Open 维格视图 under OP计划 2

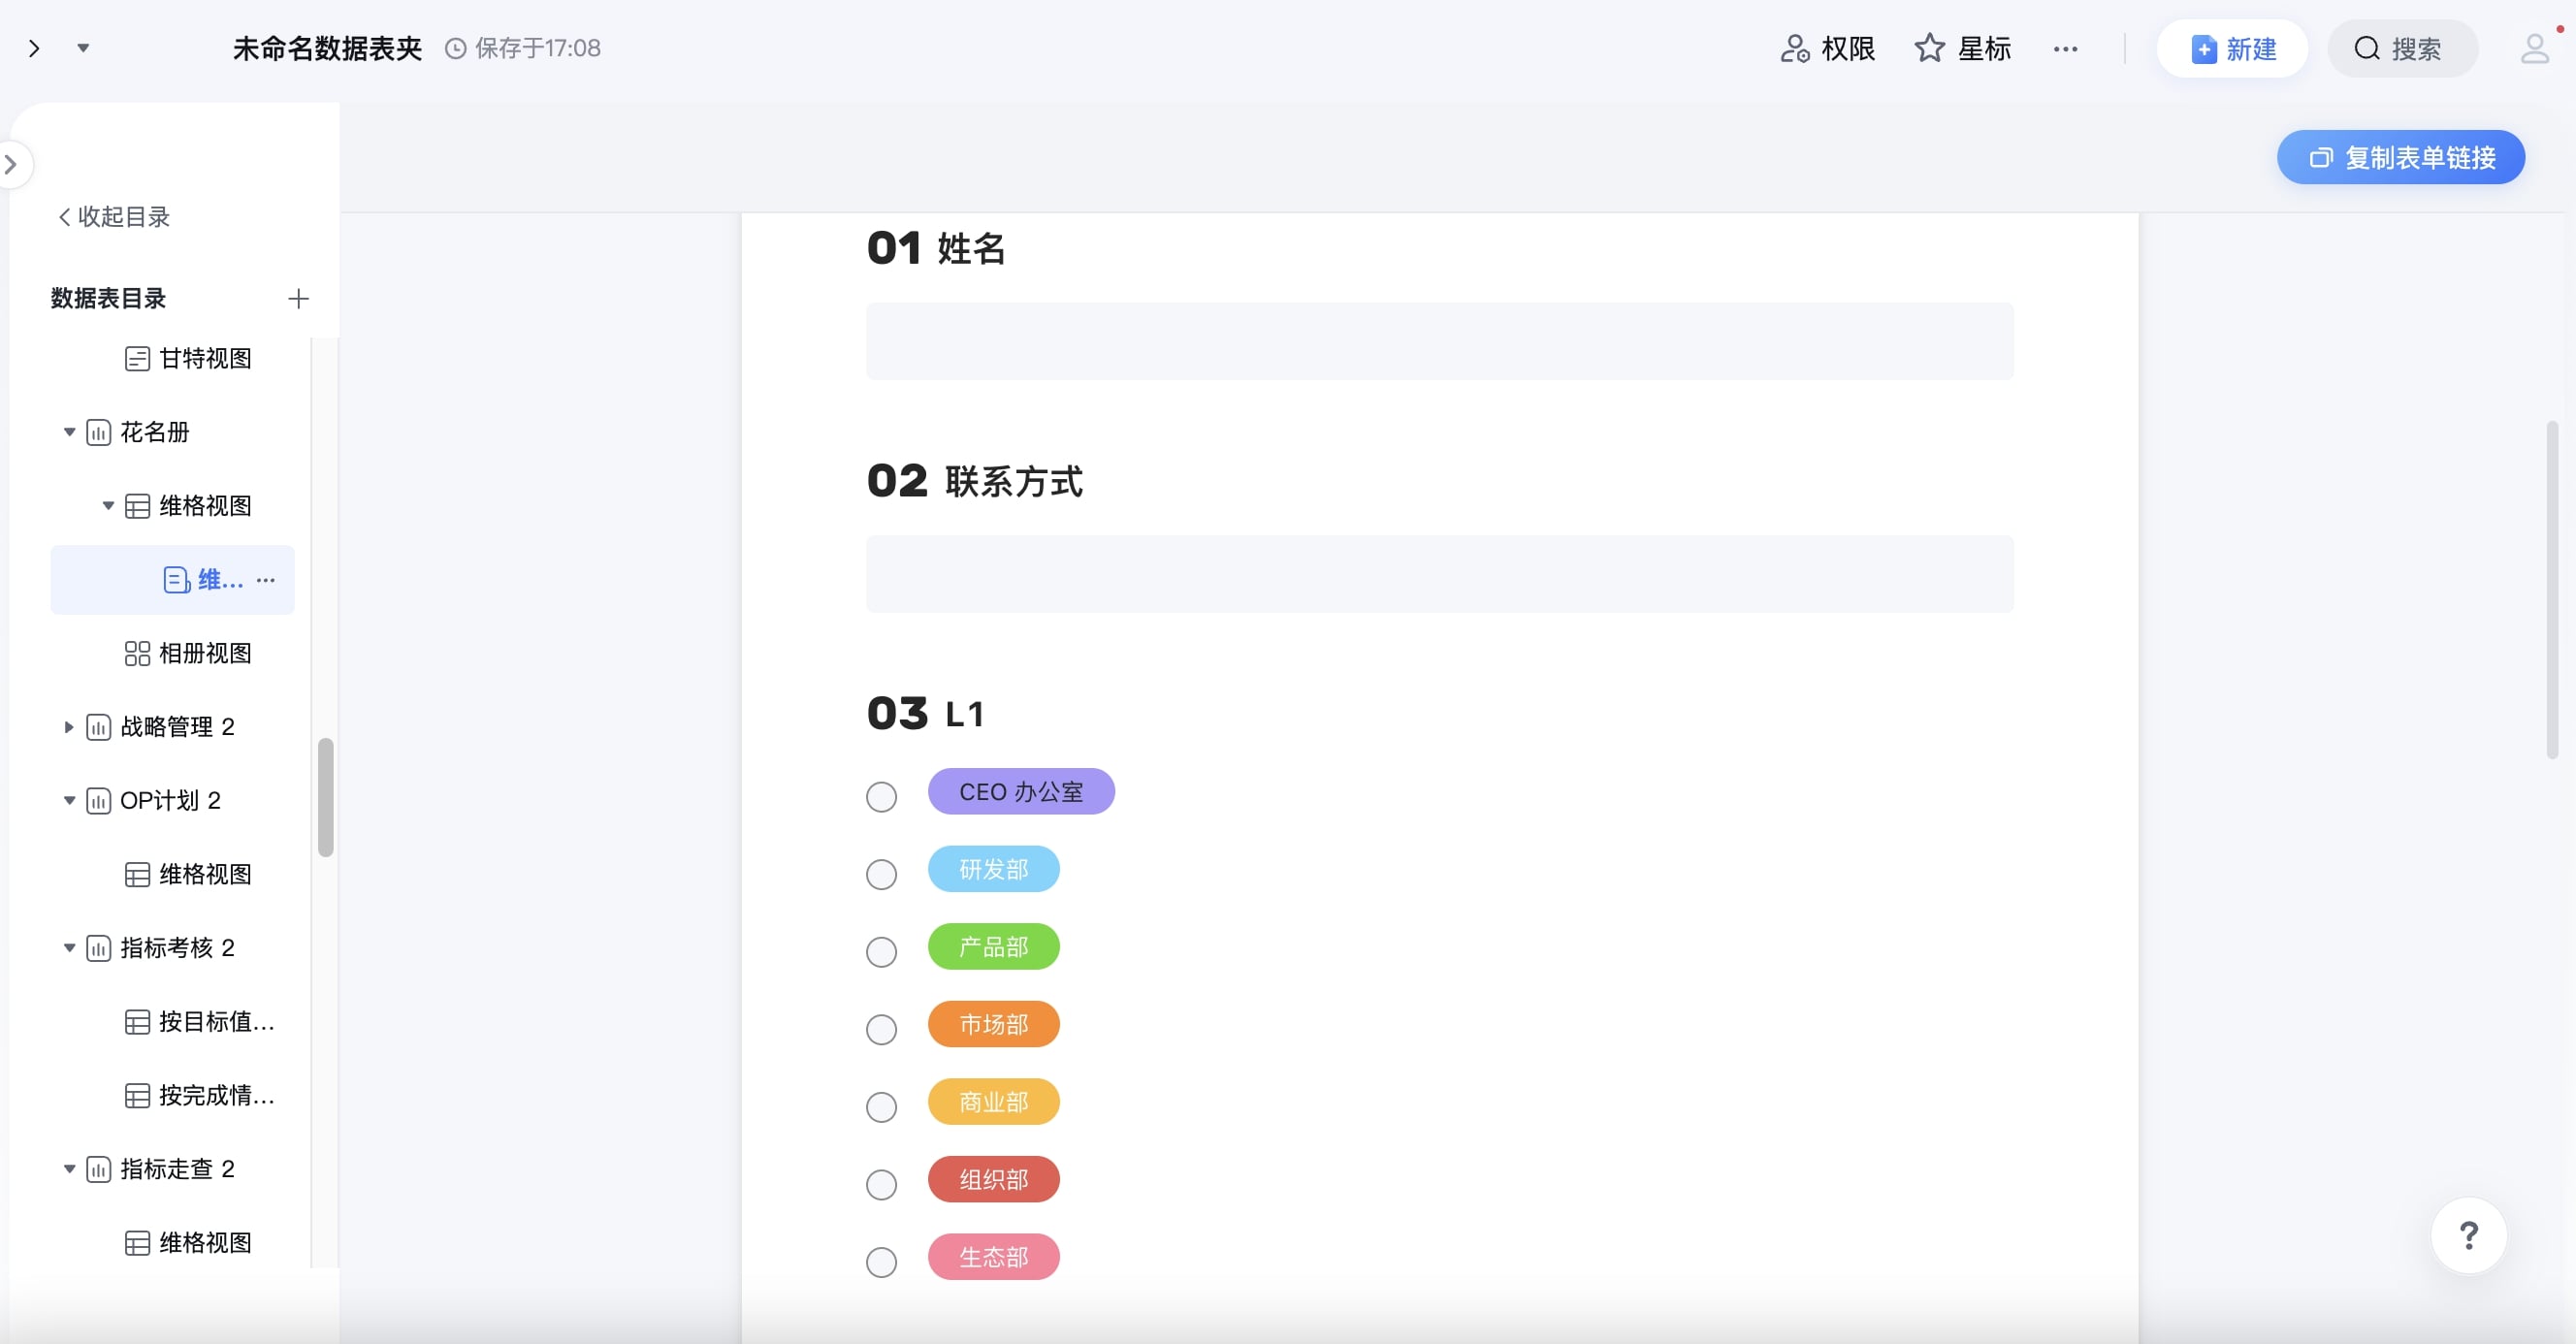tap(204, 874)
